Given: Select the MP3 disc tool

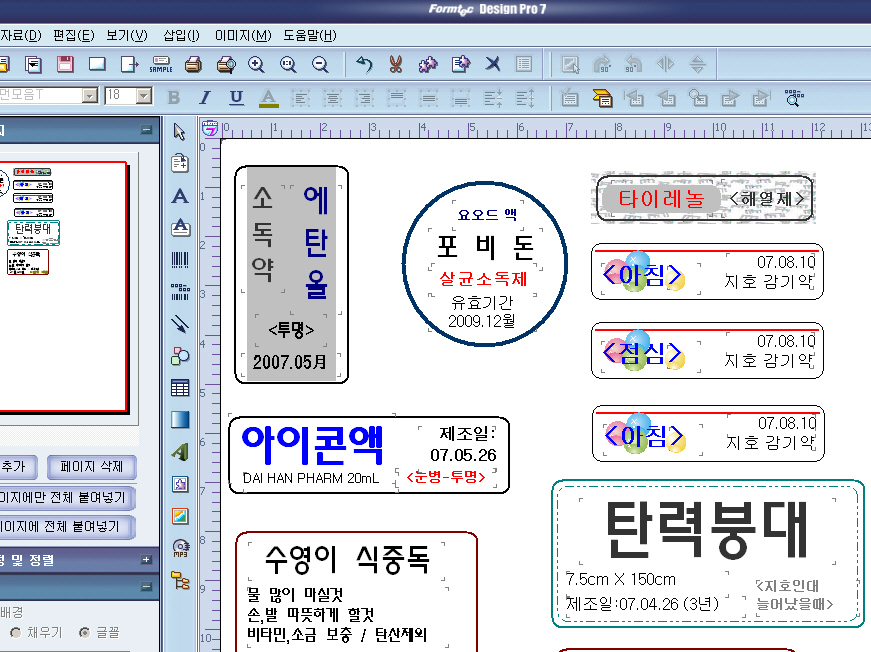Looking at the screenshot, I should click(x=181, y=548).
